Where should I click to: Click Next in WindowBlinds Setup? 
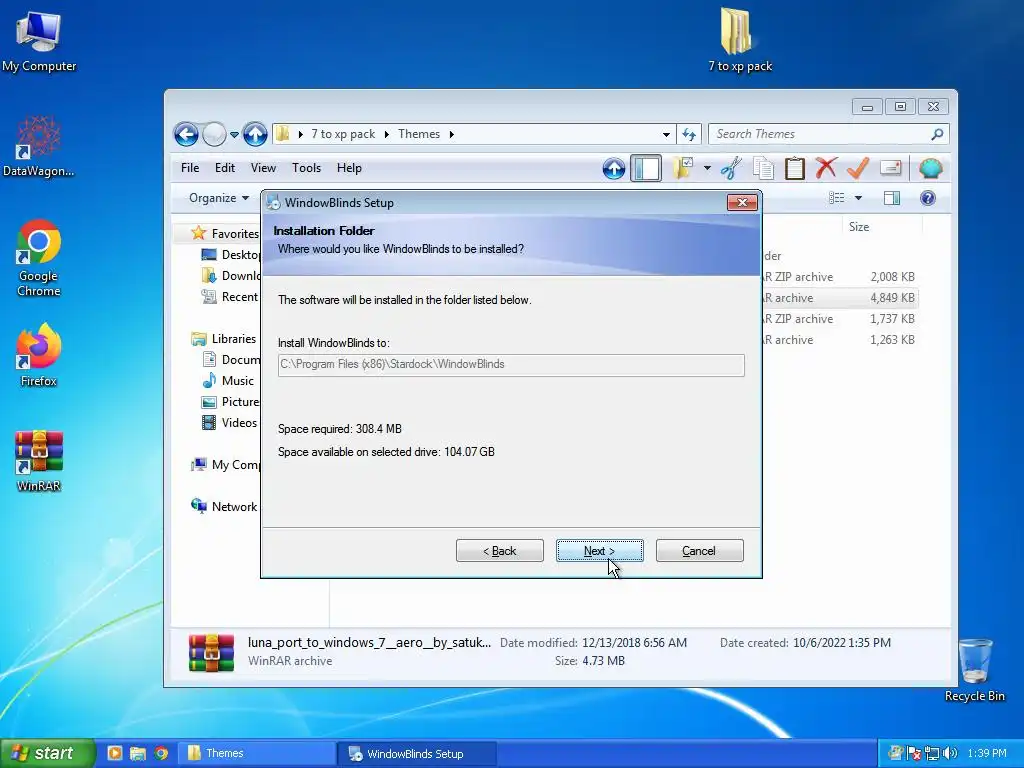tap(600, 551)
